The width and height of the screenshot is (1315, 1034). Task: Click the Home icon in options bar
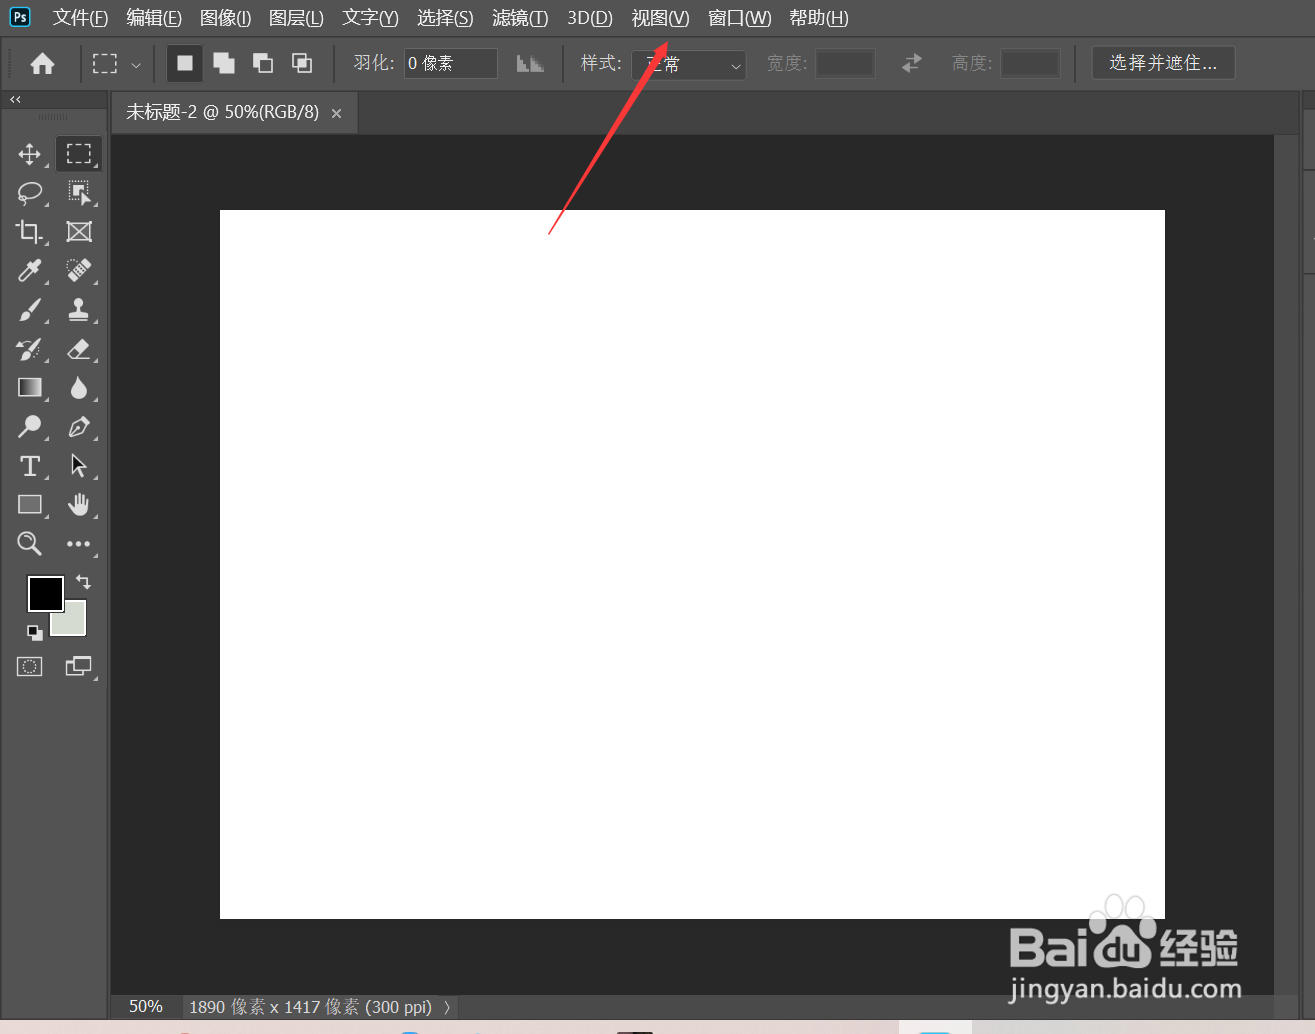(x=42, y=64)
